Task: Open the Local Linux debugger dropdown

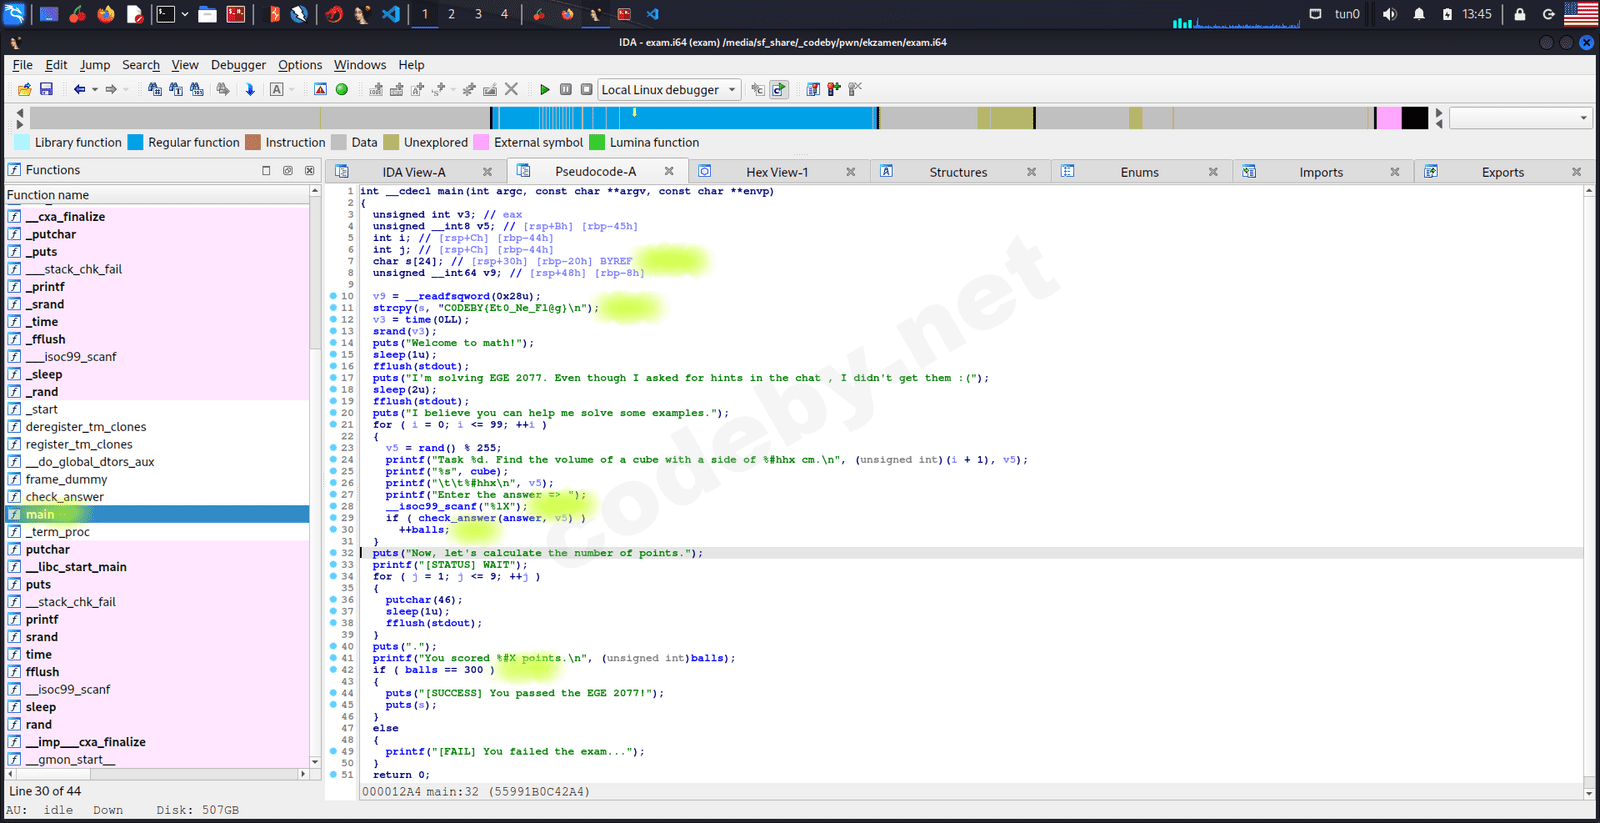Action: pos(731,90)
